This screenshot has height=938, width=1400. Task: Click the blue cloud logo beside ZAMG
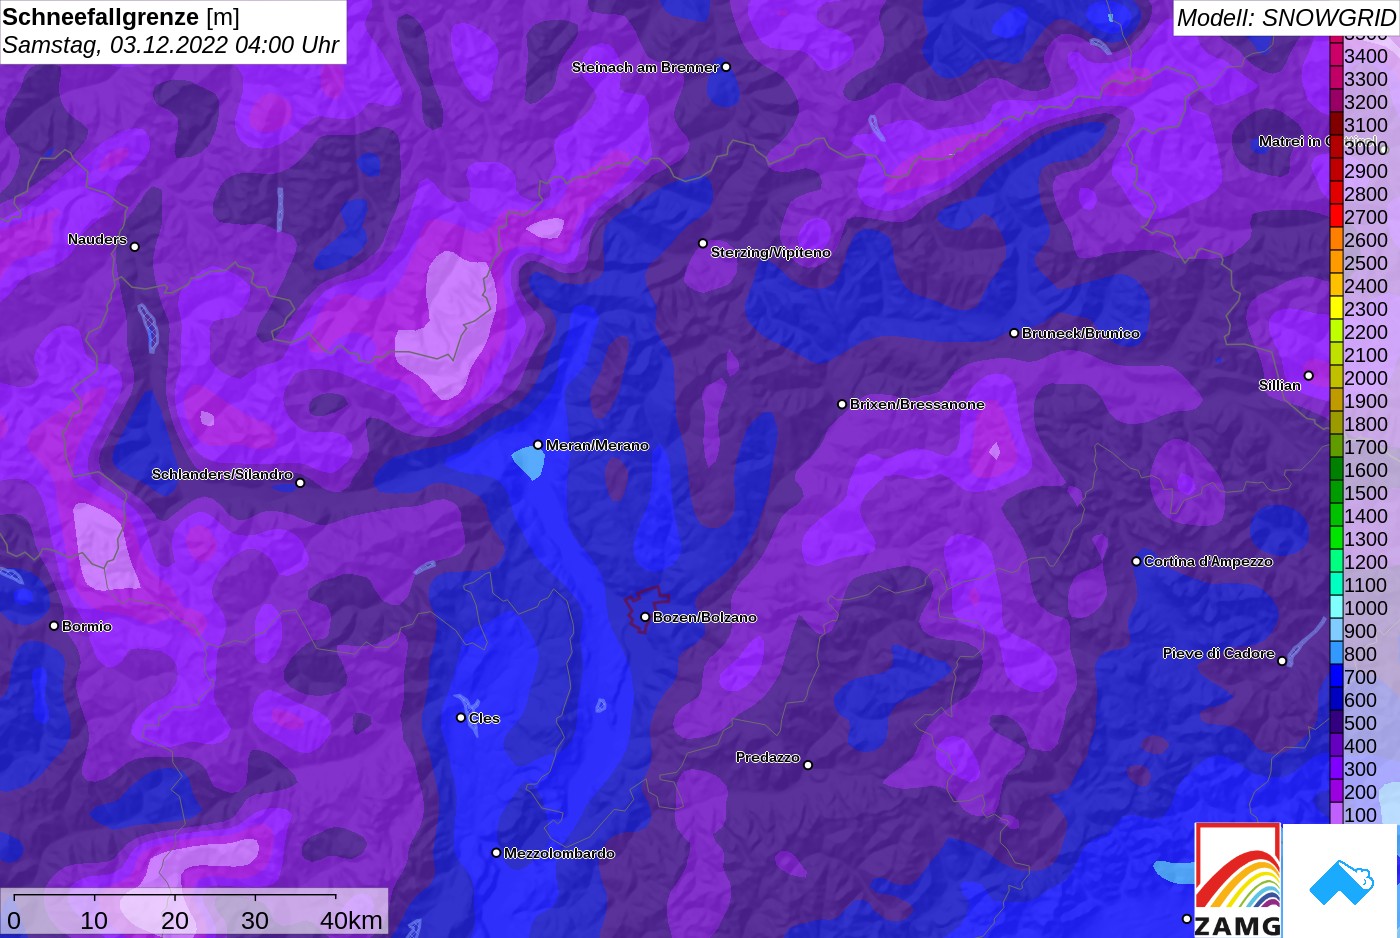(1341, 882)
